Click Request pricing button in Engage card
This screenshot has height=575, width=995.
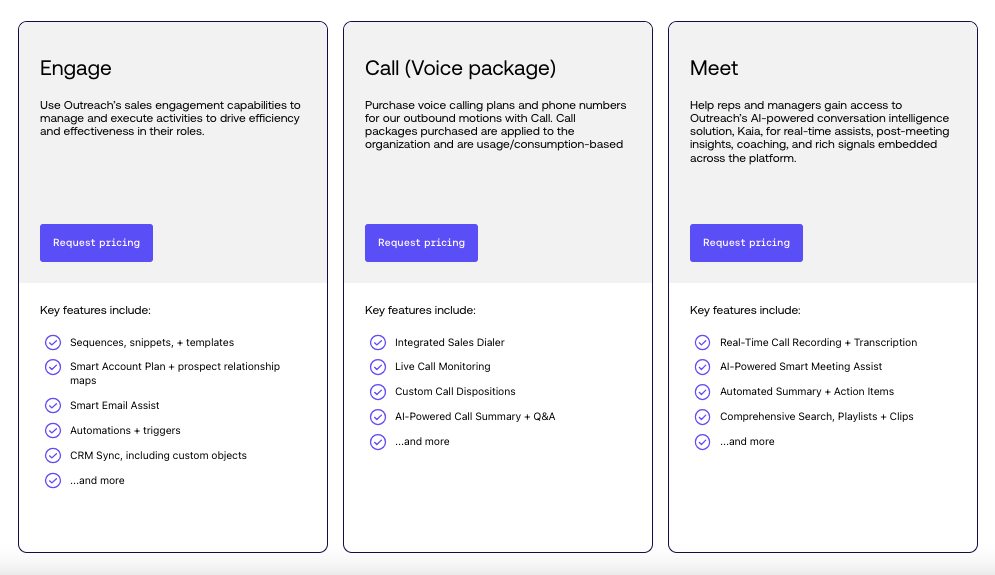tap(96, 243)
